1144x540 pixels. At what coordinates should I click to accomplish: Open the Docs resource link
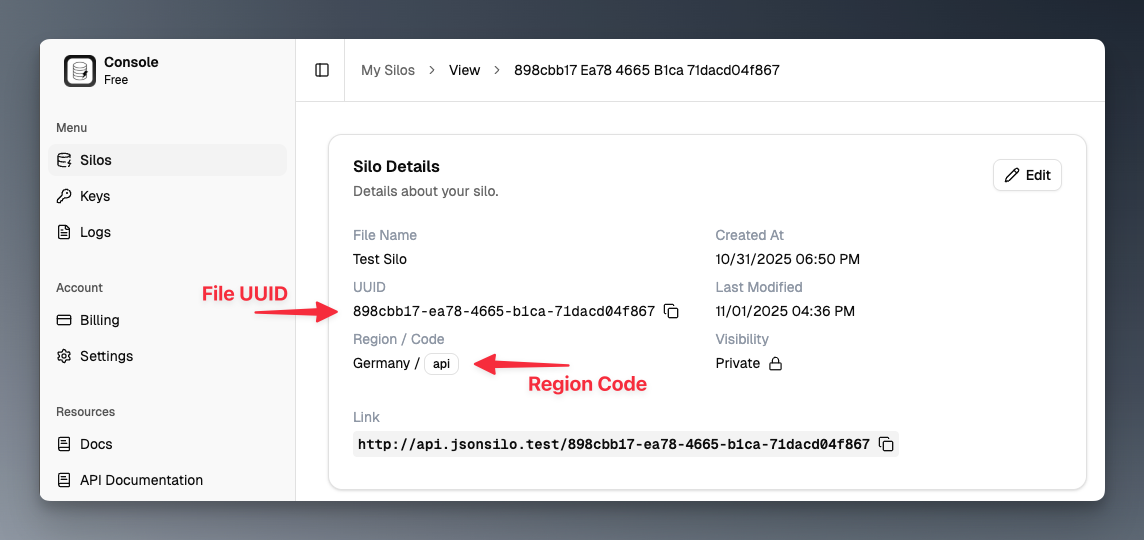(167, 444)
